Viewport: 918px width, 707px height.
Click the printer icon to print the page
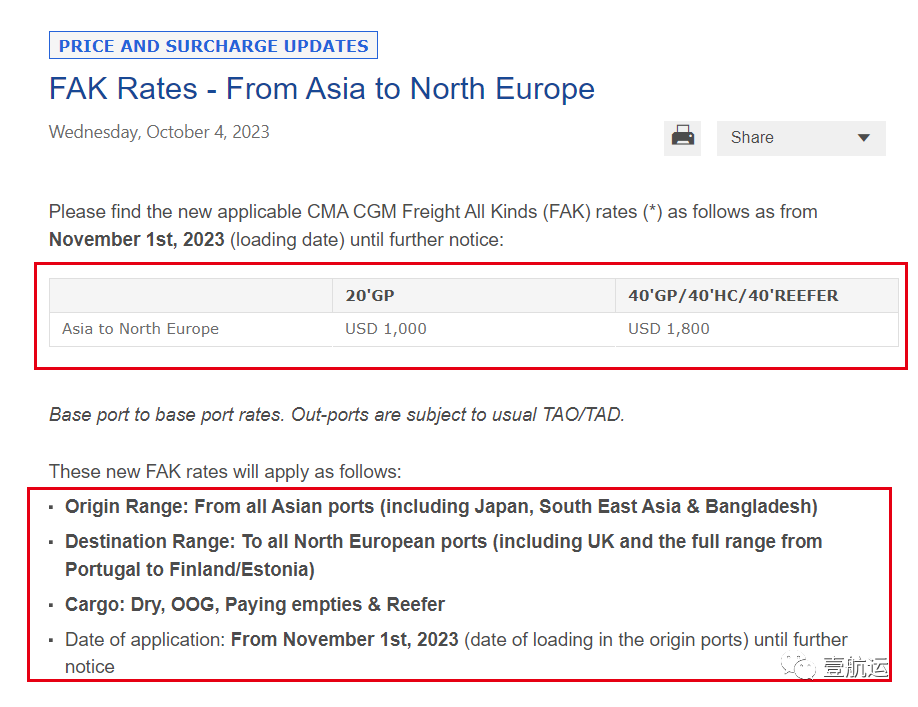coord(683,137)
